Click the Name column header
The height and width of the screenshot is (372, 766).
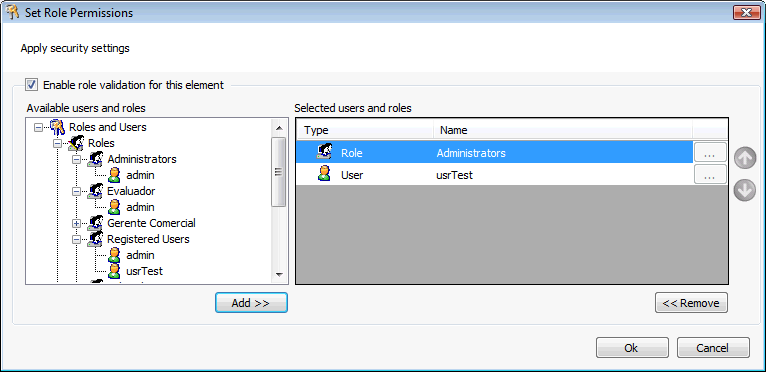pyautogui.click(x=563, y=130)
